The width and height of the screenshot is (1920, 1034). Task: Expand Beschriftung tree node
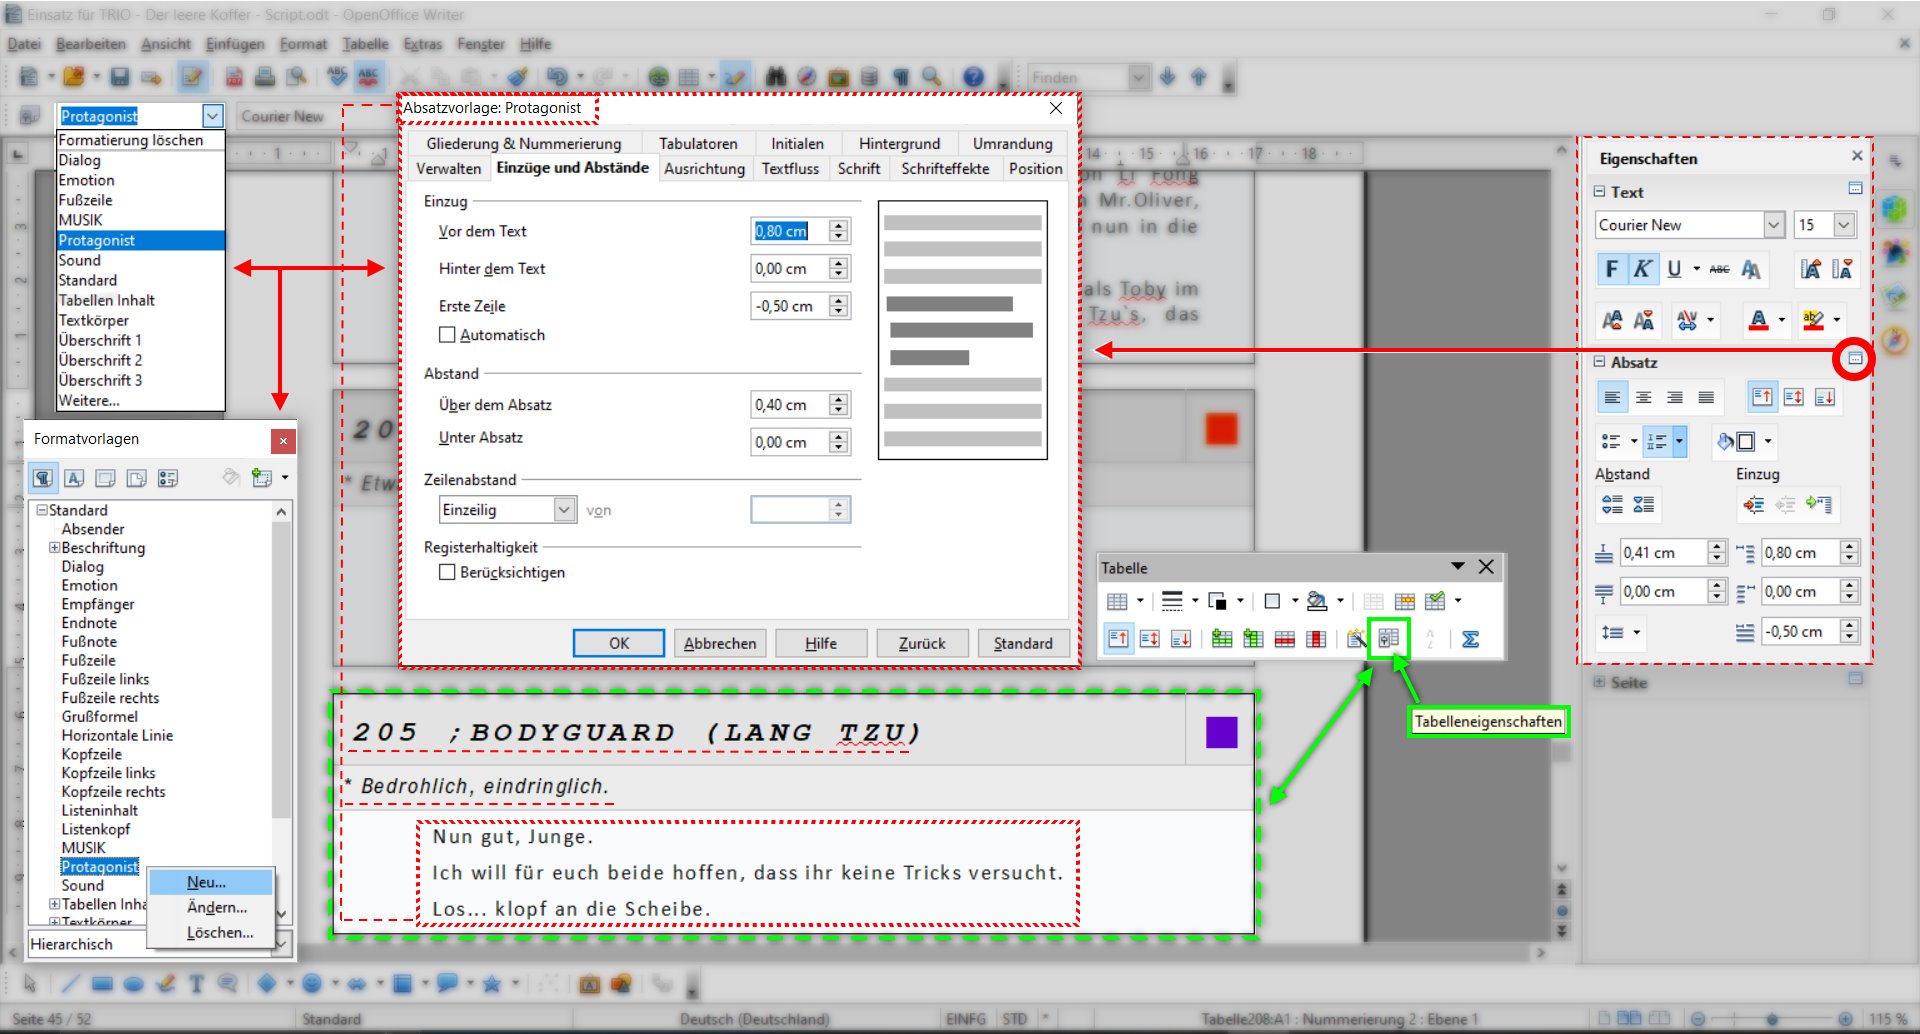click(x=54, y=548)
